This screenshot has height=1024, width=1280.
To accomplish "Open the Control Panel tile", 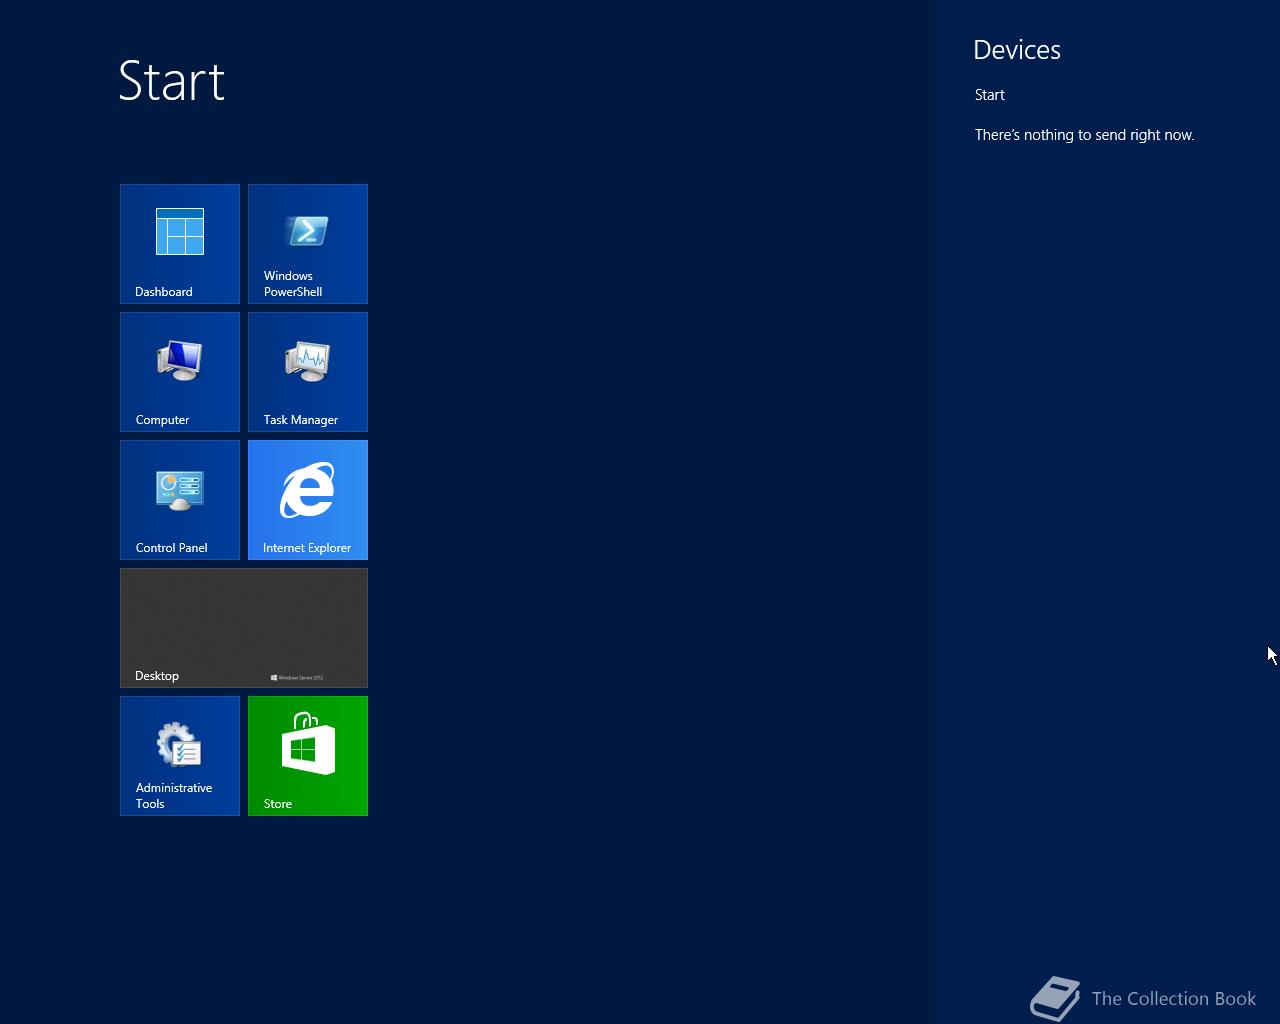I will click(x=180, y=500).
